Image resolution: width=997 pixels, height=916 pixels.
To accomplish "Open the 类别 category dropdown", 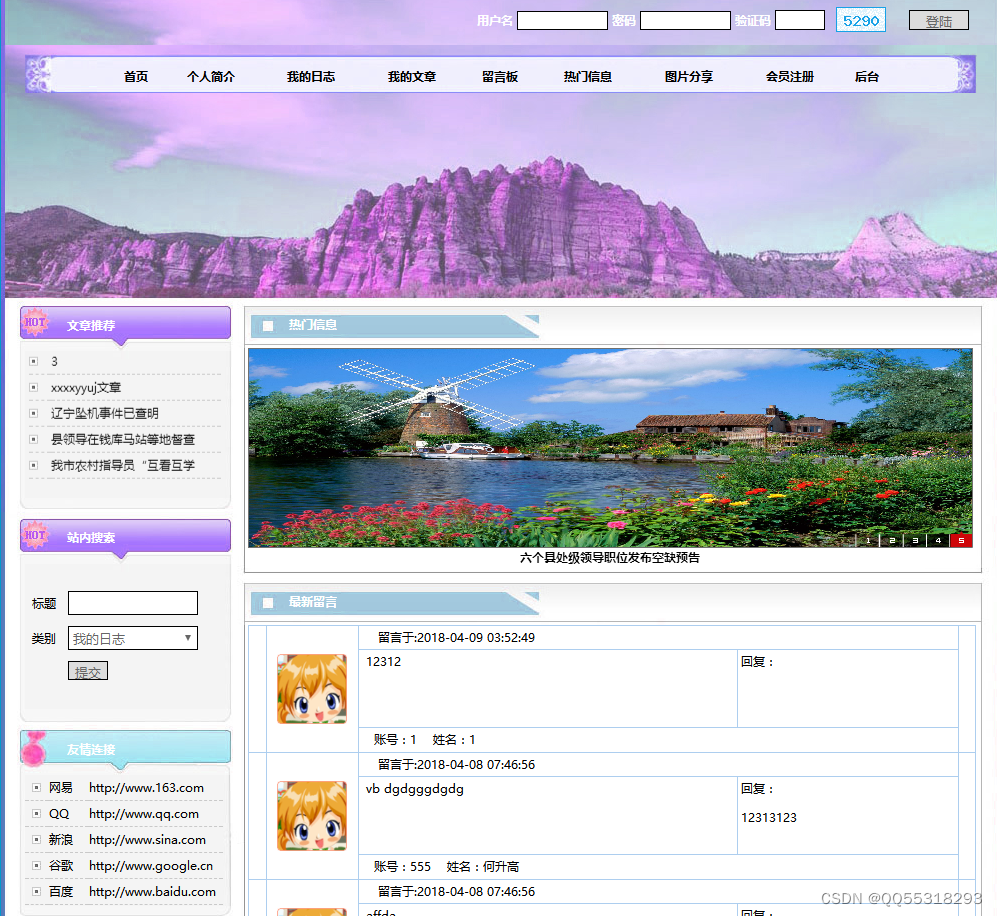I will click(132, 638).
